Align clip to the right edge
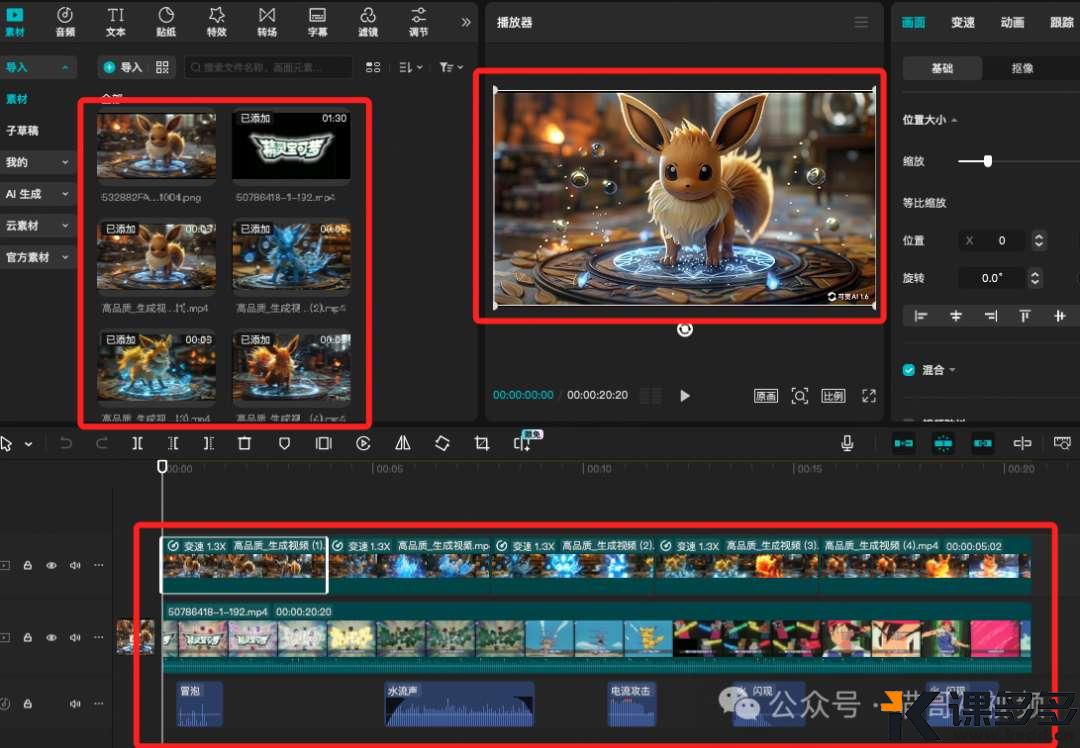Image resolution: width=1080 pixels, height=748 pixels. coord(990,316)
